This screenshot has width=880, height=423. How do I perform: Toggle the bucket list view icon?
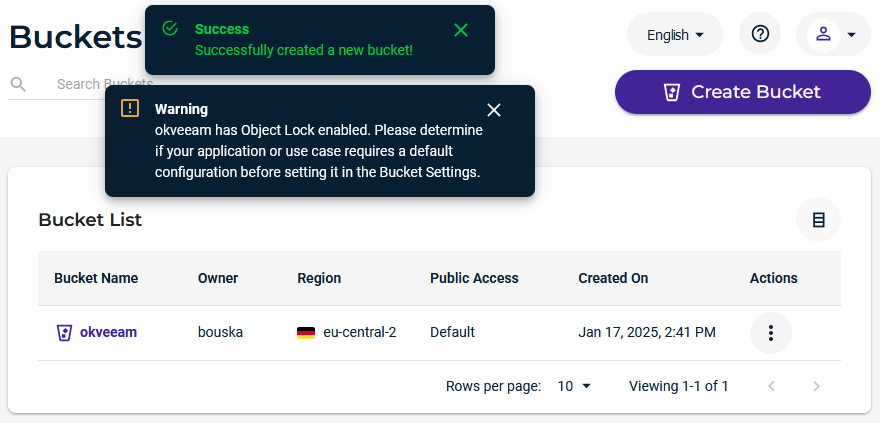point(818,220)
